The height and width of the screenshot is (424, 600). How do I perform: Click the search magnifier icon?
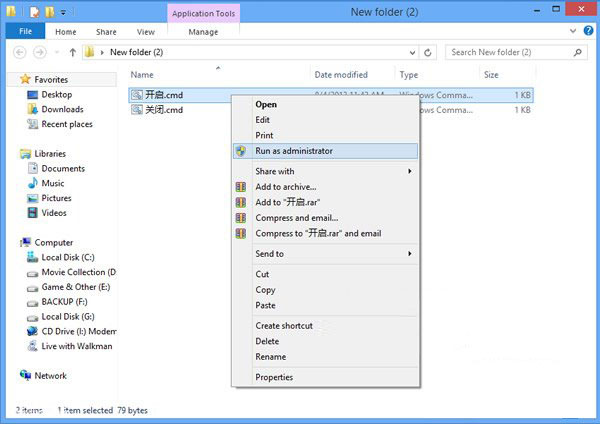[578, 52]
